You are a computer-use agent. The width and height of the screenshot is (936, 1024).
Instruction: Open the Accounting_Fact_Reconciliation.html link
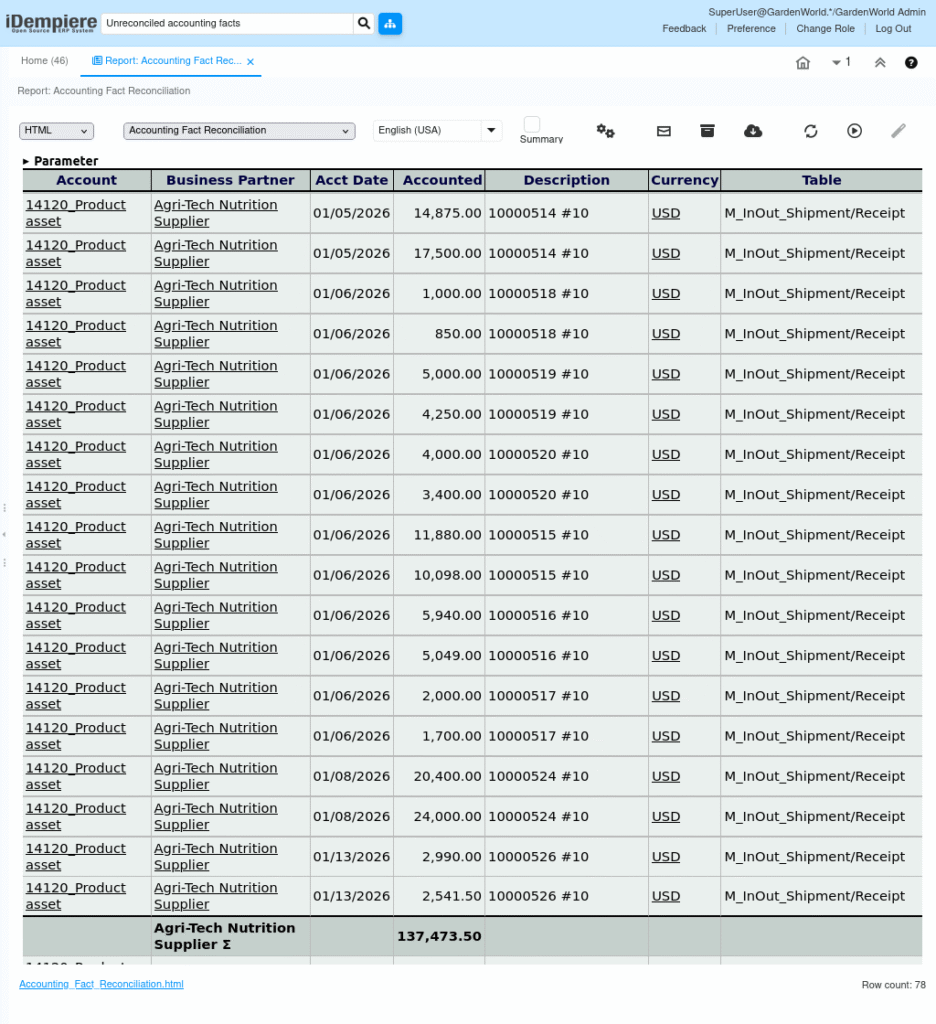101,984
